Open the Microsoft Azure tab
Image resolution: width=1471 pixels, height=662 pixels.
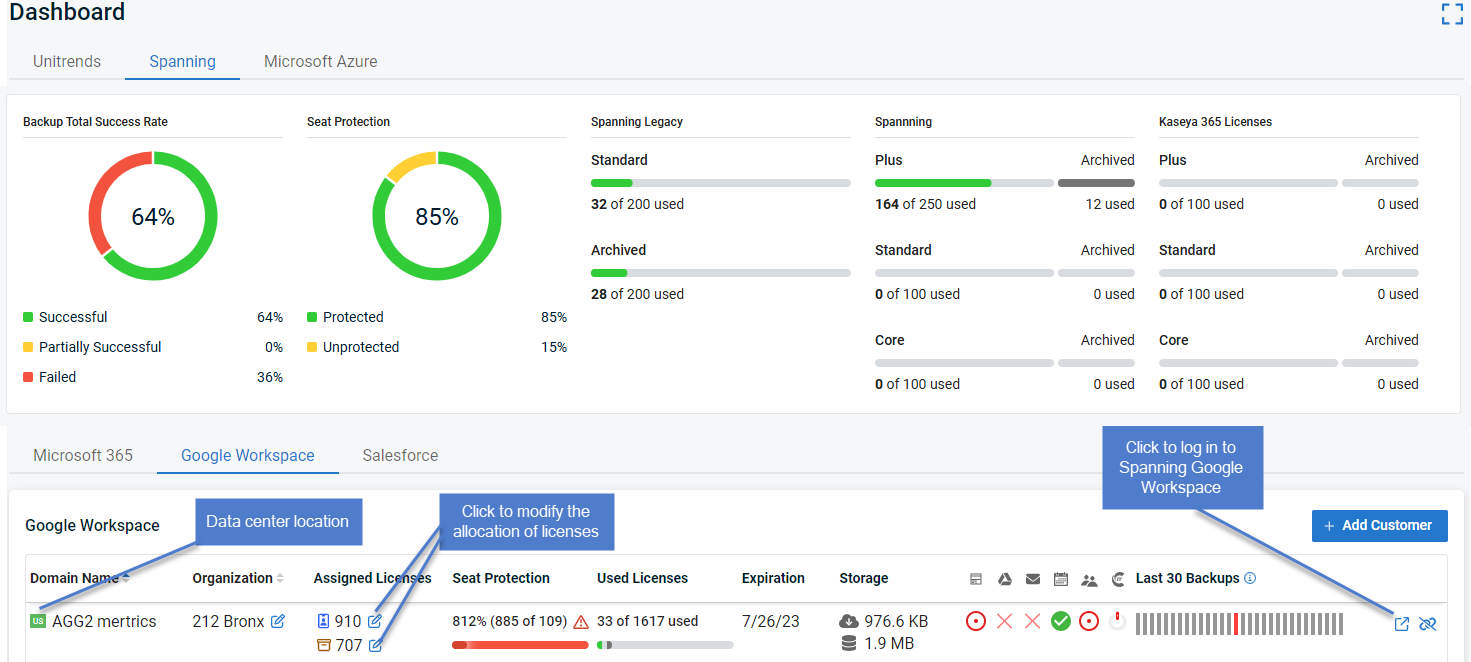pos(321,61)
